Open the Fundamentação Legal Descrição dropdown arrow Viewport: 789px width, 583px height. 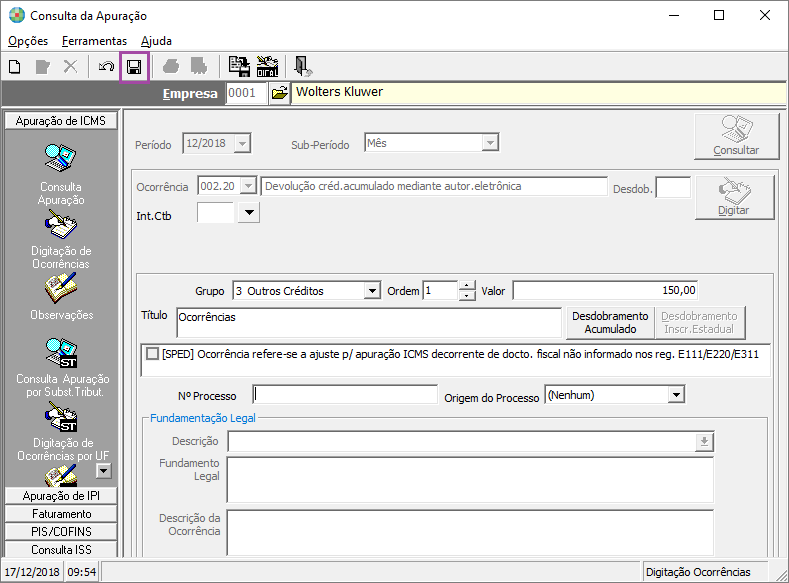pos(704,442)
